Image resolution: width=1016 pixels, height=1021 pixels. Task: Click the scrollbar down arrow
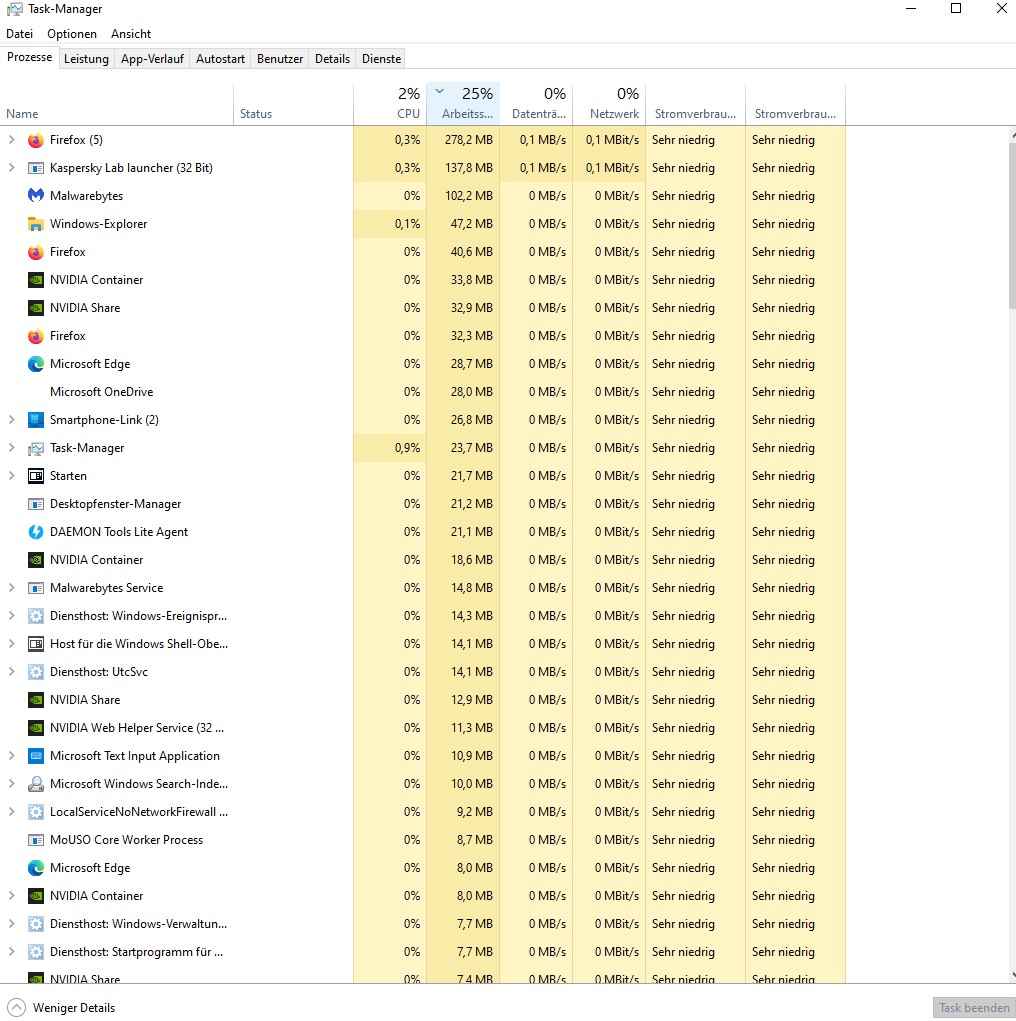pyautogui.click(x=1013, y=975)
